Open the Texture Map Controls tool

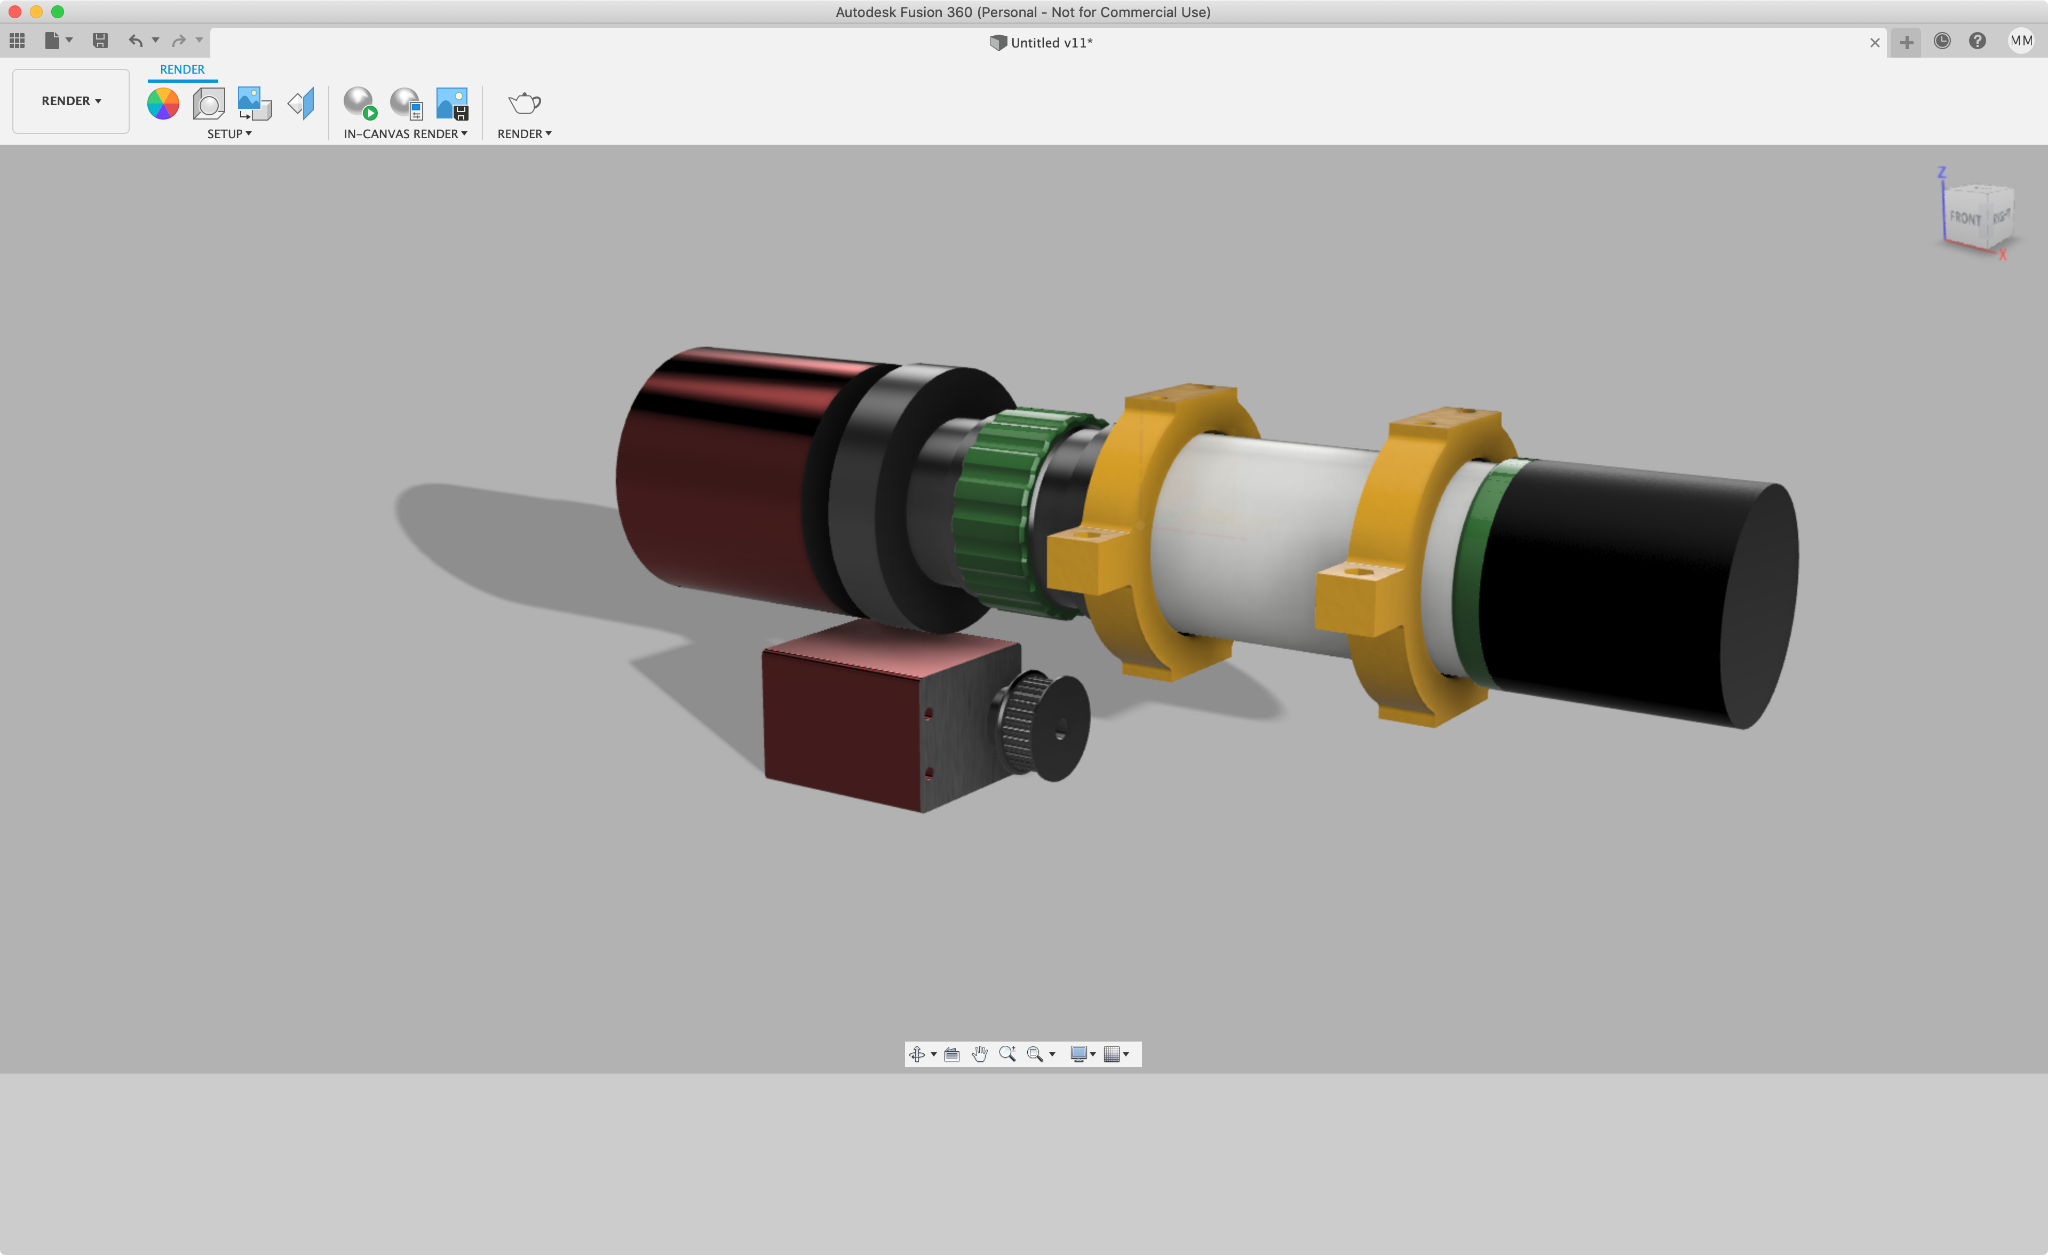coord(301,103)
